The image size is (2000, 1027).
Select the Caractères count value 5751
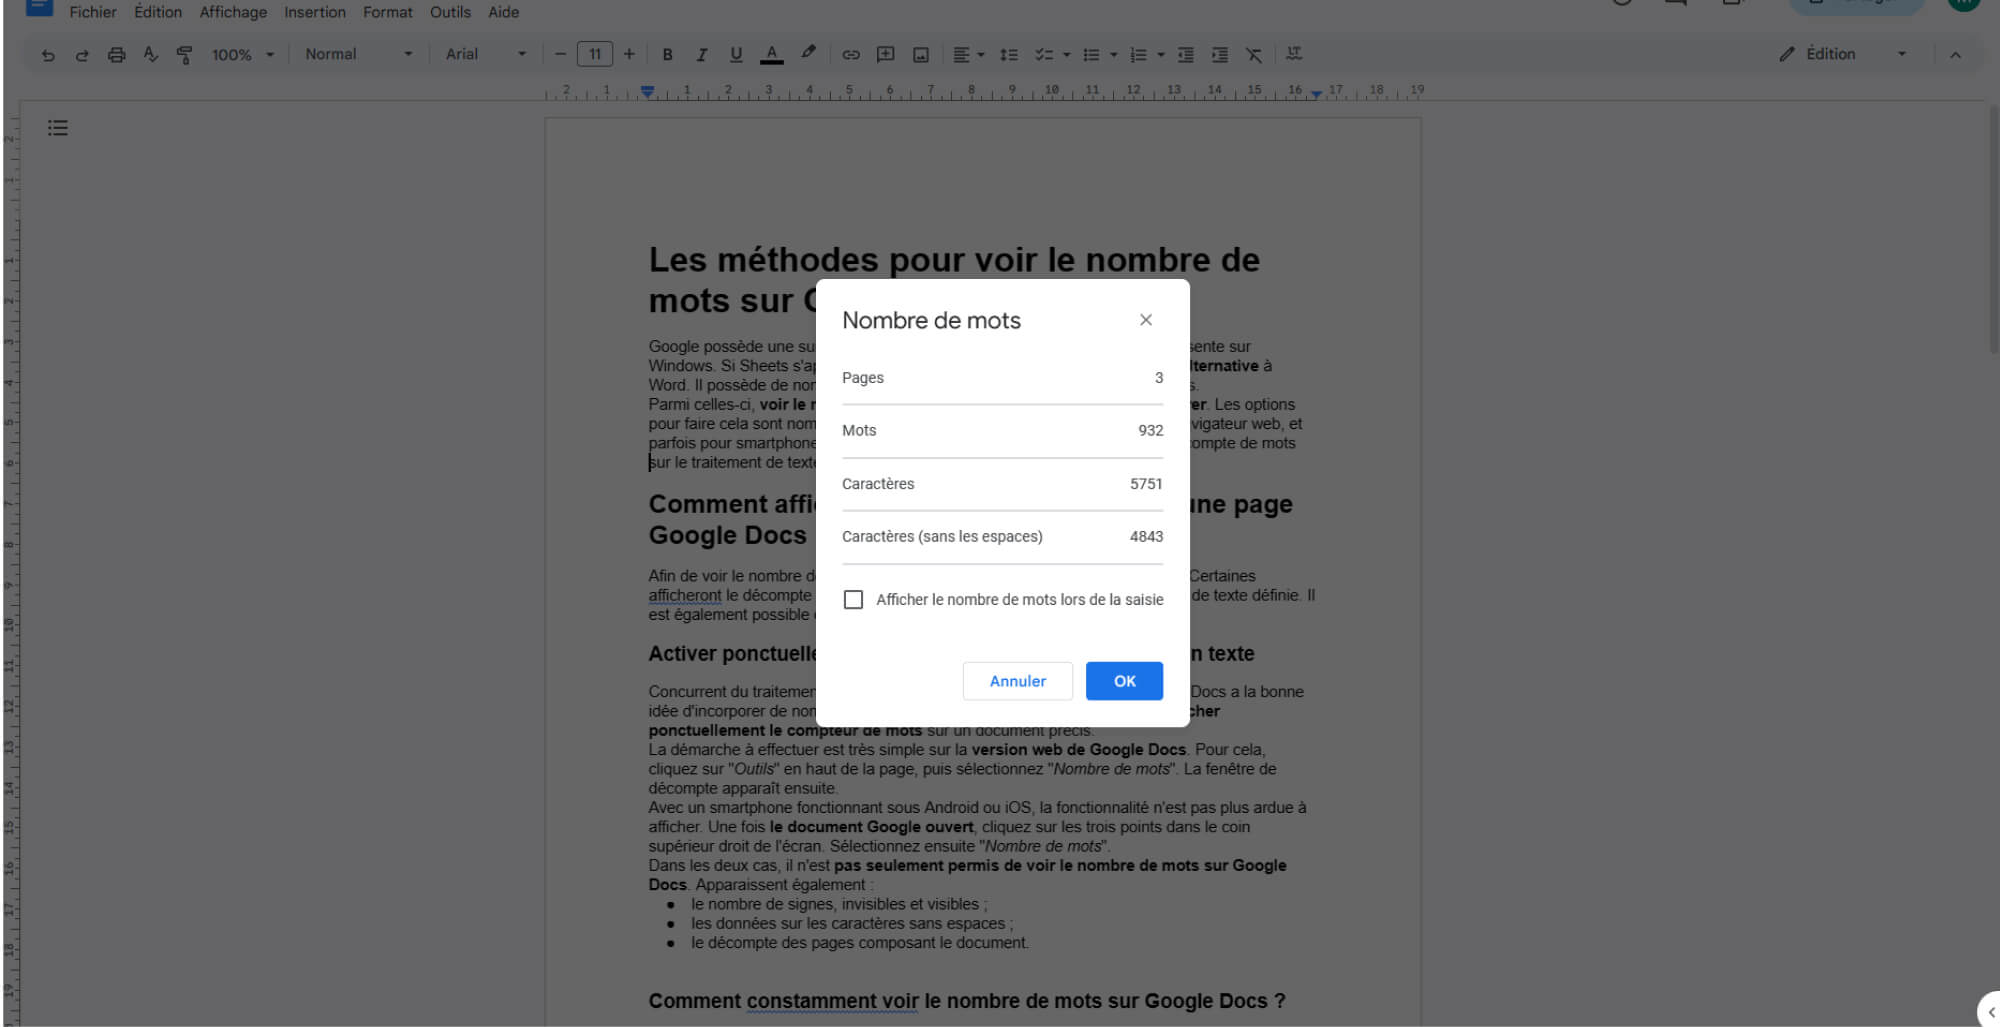tap(1146, 484)
